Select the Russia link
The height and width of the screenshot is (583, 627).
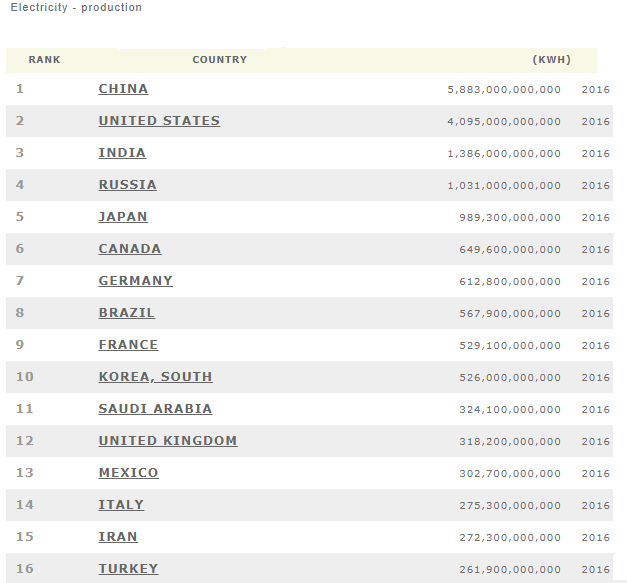(x=127, y=185)
